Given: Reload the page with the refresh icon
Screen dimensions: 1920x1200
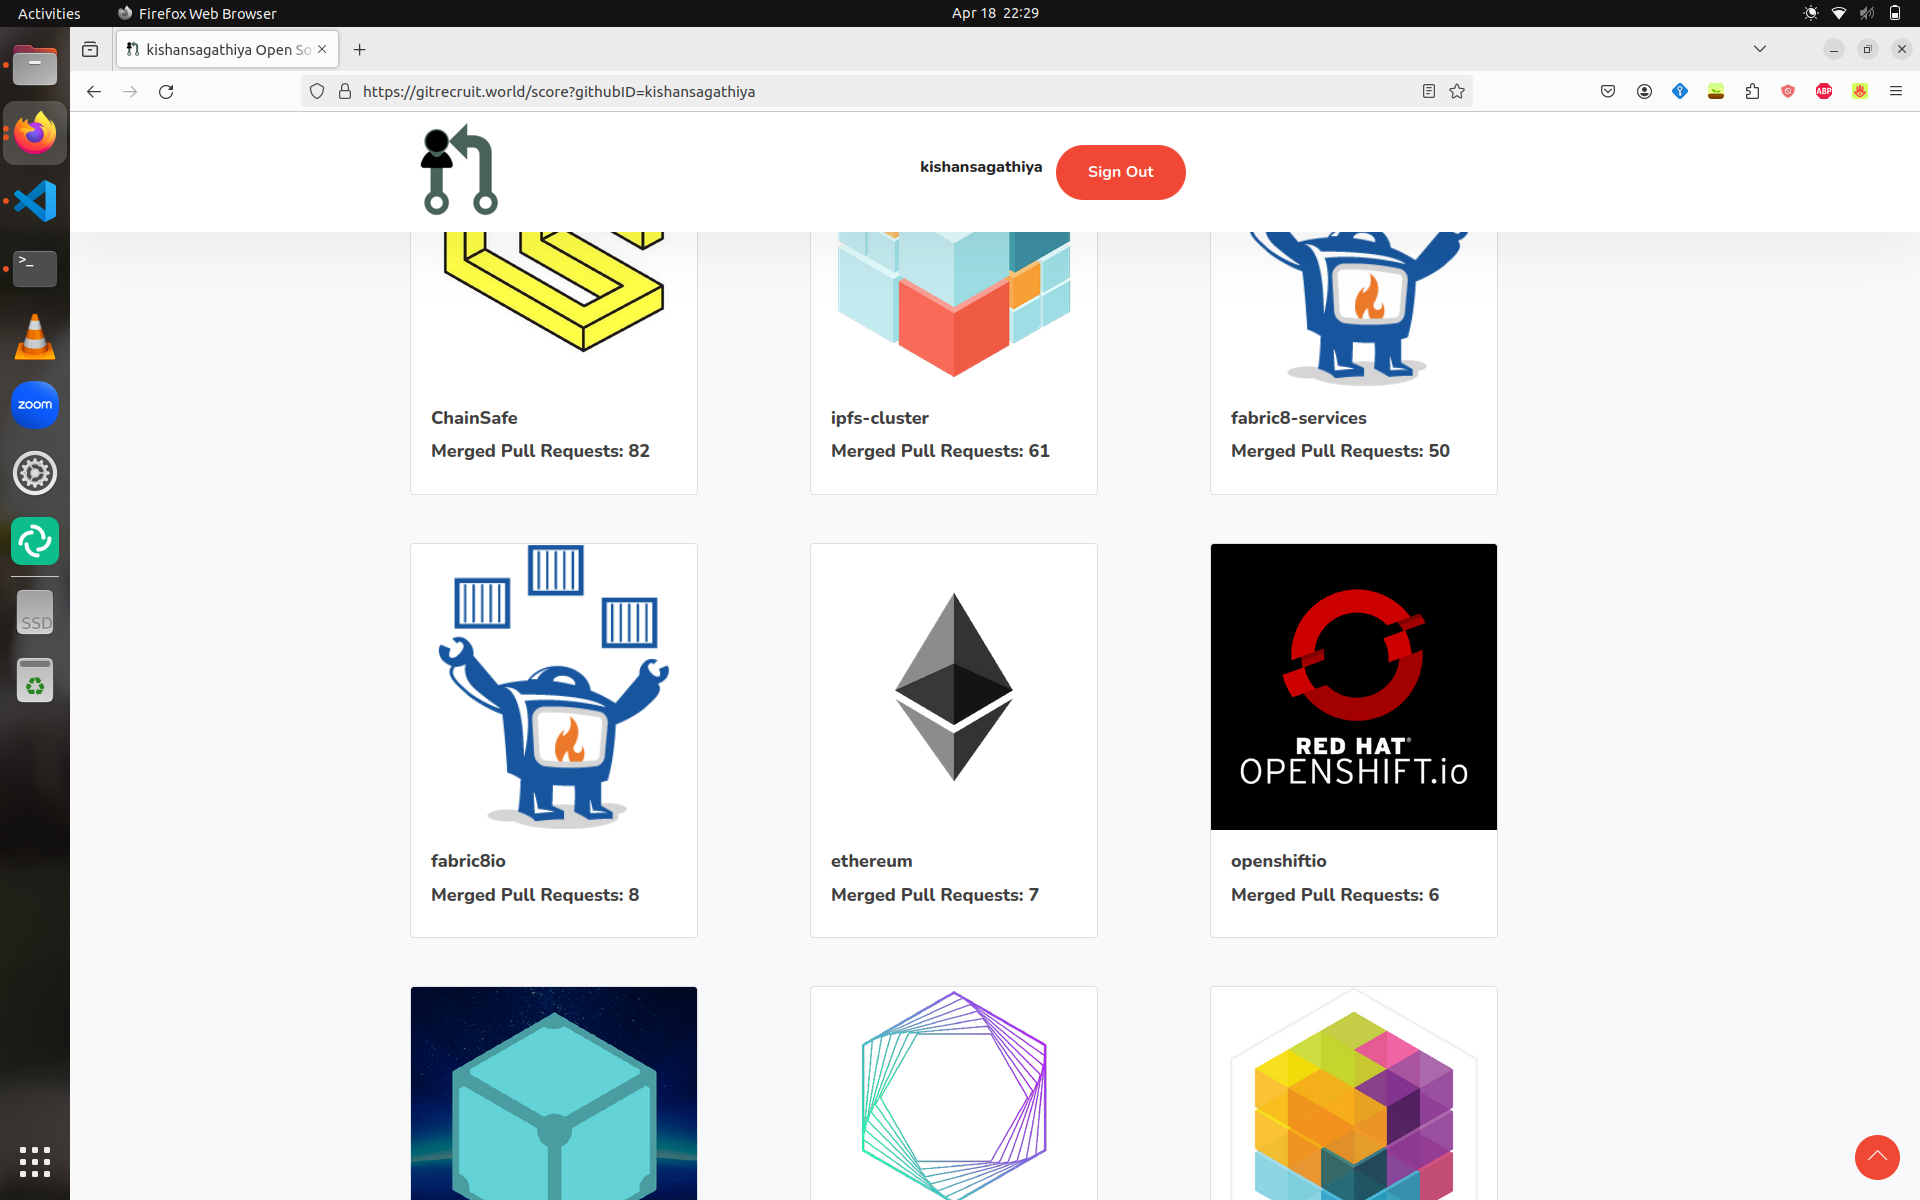Looking at the screenshot, I should 166,91.
